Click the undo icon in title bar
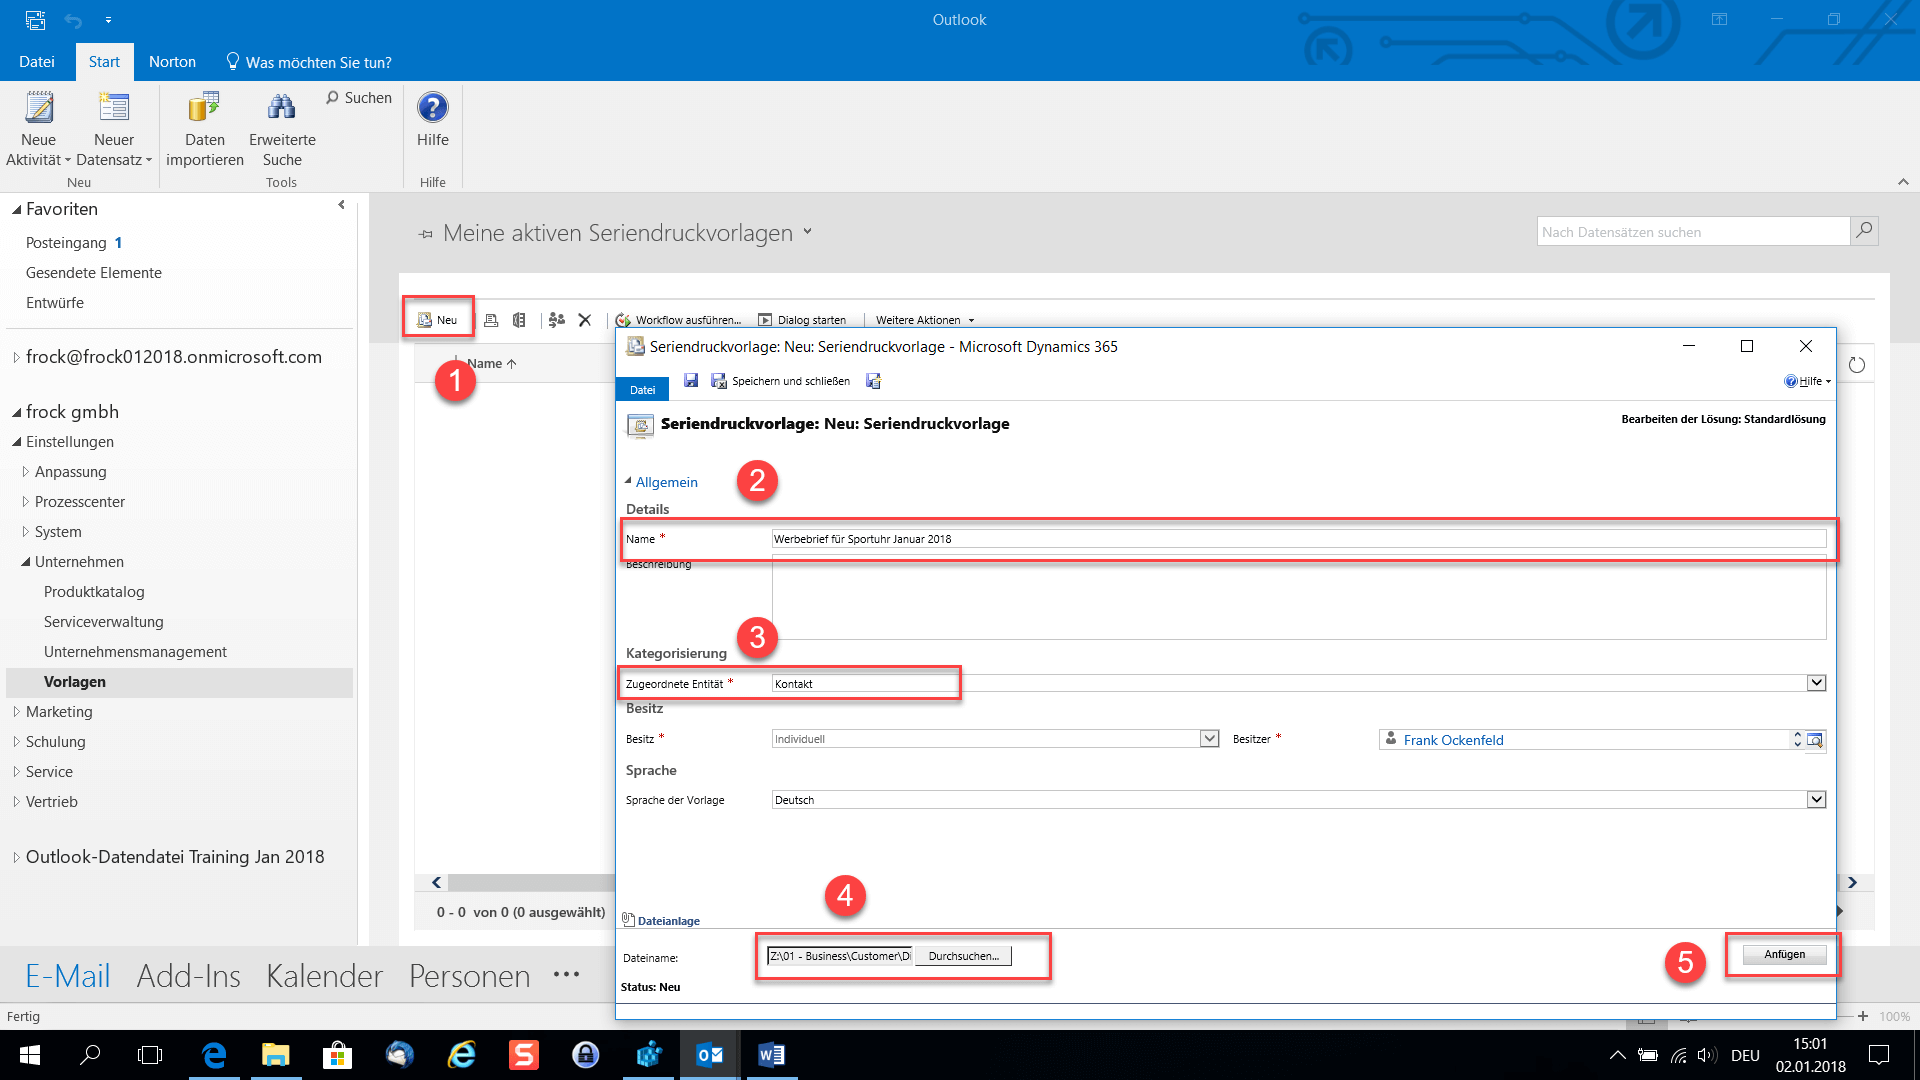The height and width of the screenshot is (1080, 1920). [73, 20]
